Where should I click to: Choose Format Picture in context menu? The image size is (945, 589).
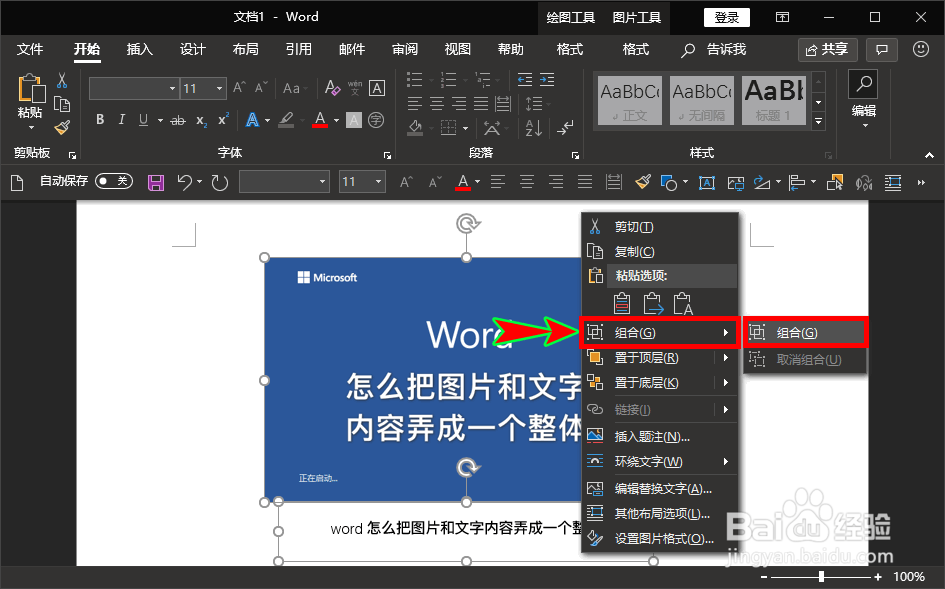[x=659, y=538]
